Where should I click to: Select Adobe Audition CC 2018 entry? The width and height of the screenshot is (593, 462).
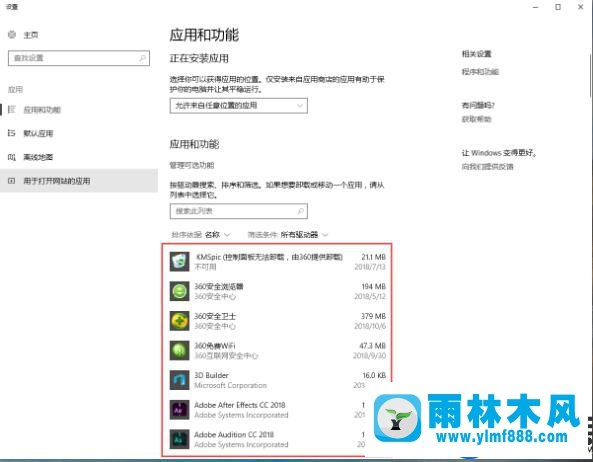tap(234, 435)
